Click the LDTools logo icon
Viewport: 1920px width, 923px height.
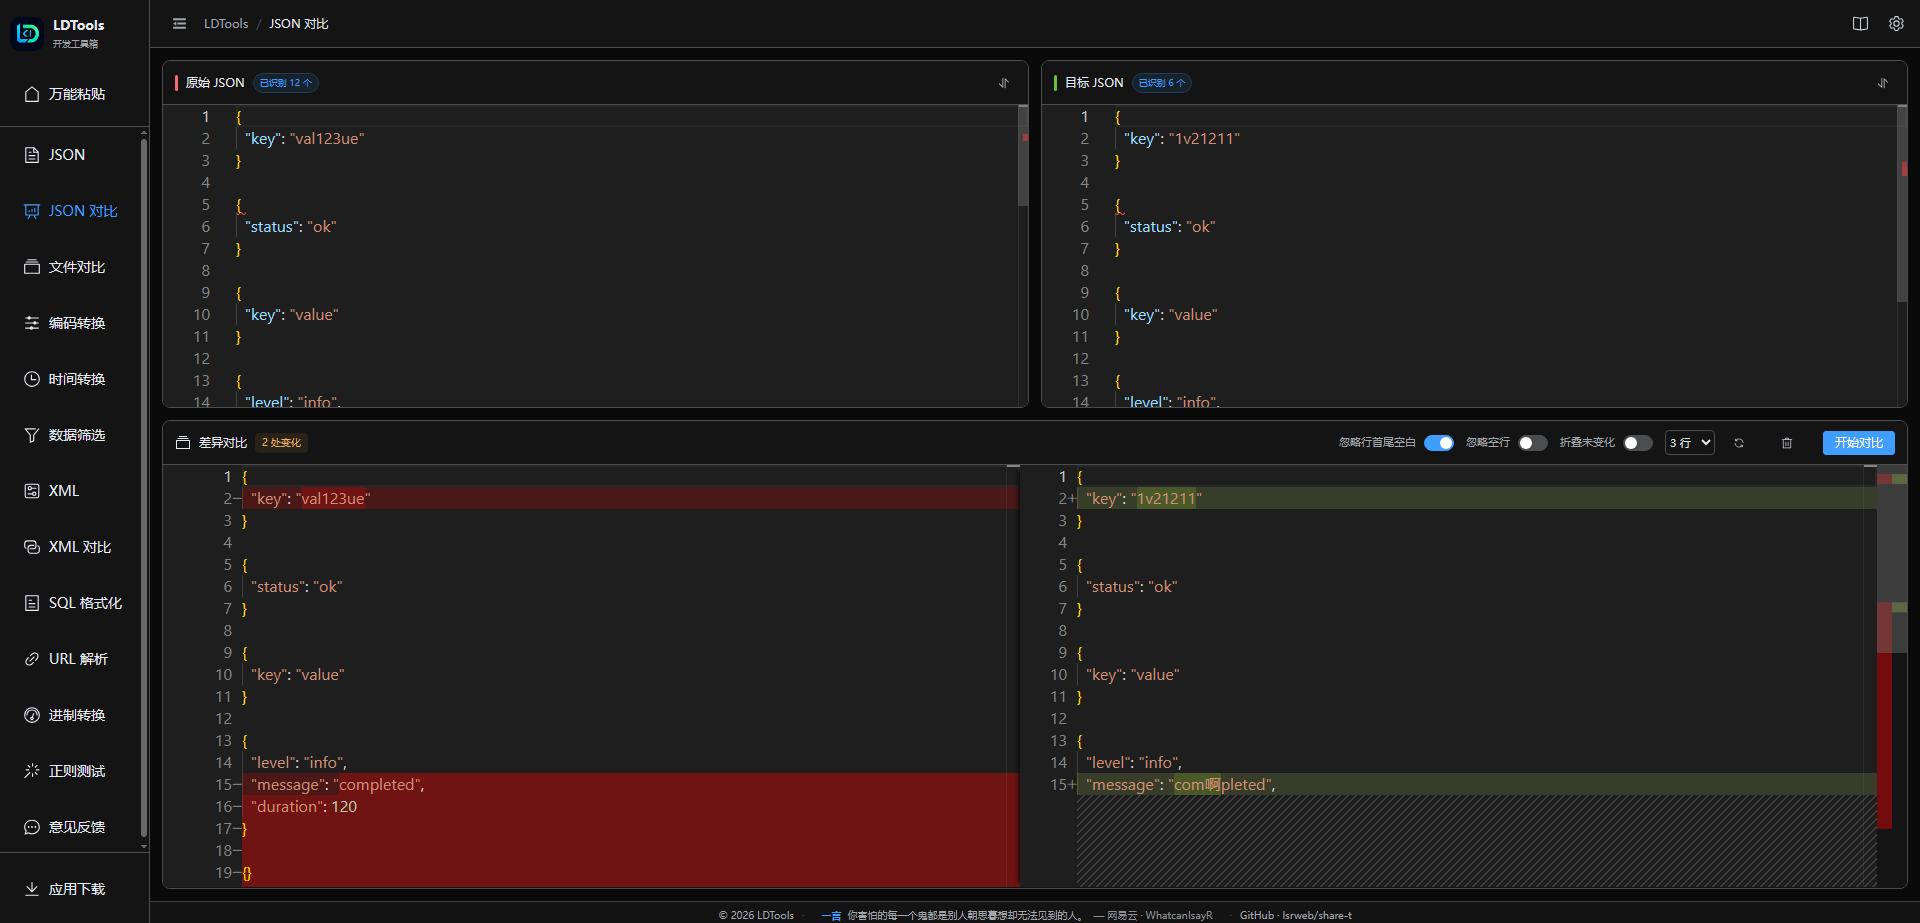click(x=27, y=33)
